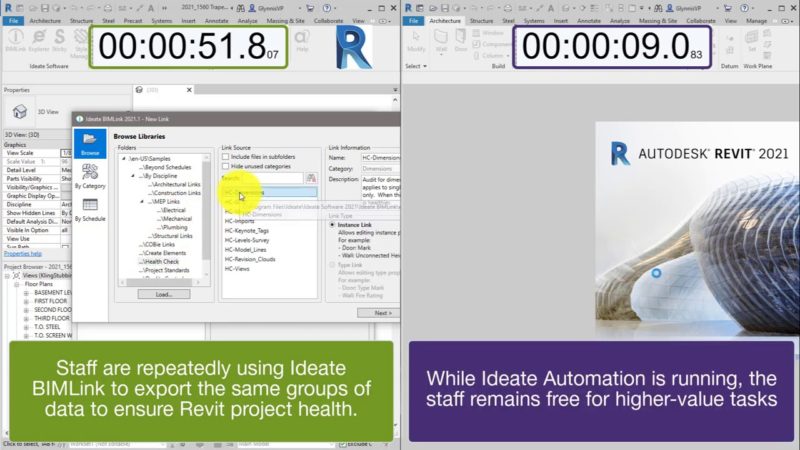Select the Architectural Links folder
Image resolution: width=800 pixels, height=450 pixels.
click(x=174, y=184)
